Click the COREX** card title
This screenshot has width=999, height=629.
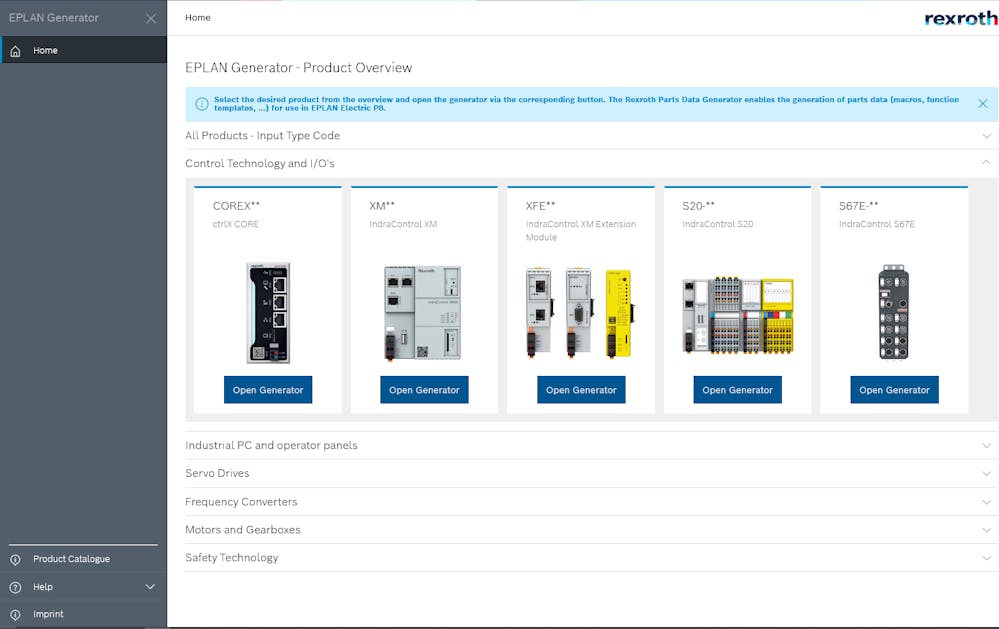coord(236,206)
